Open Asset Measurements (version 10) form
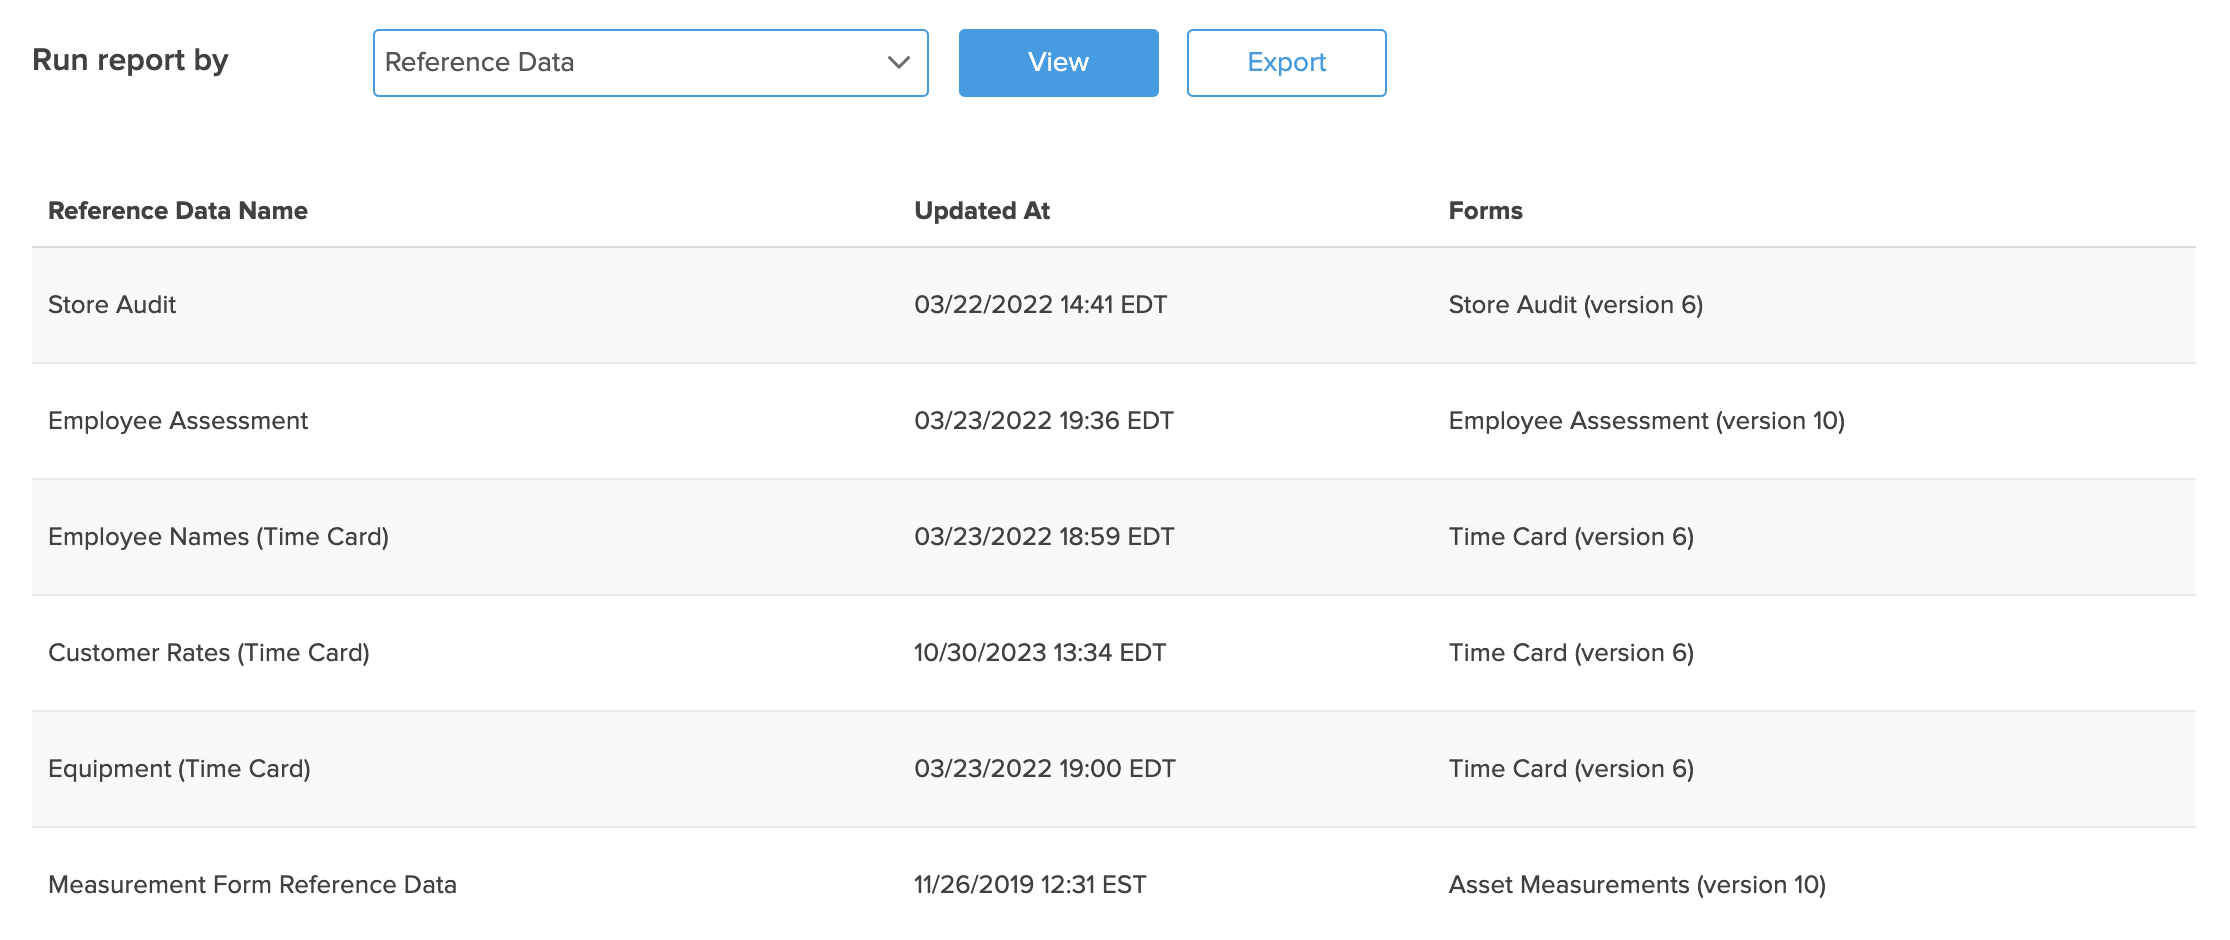 click(1637, 885)
